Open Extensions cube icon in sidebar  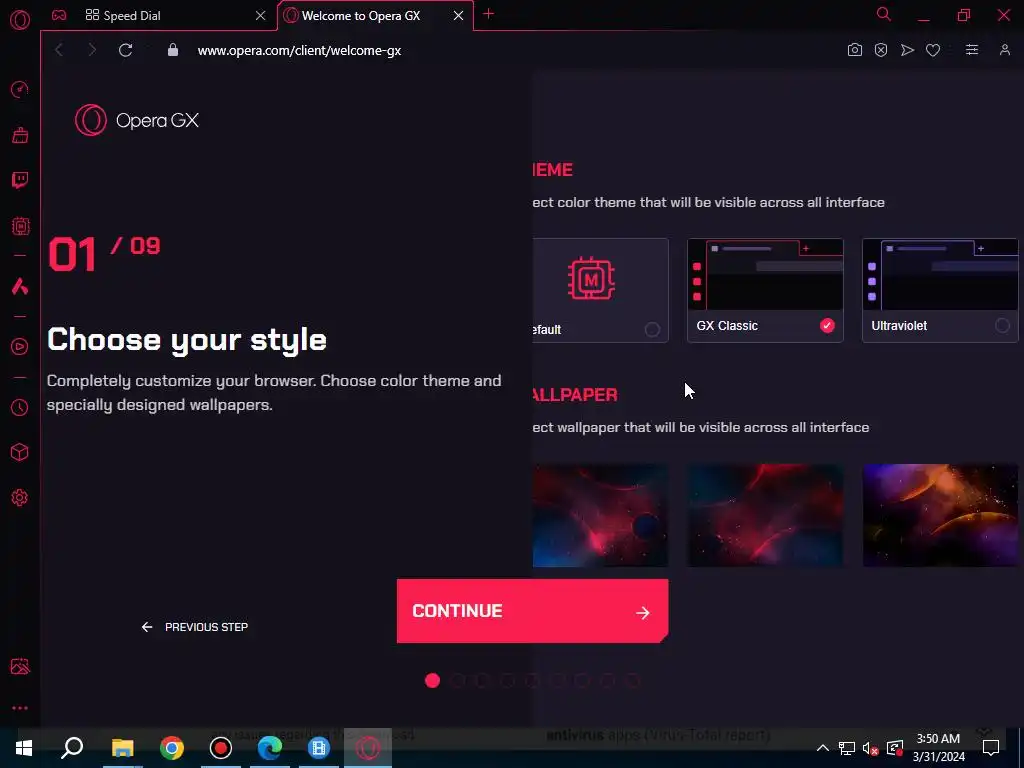(20, 453)
